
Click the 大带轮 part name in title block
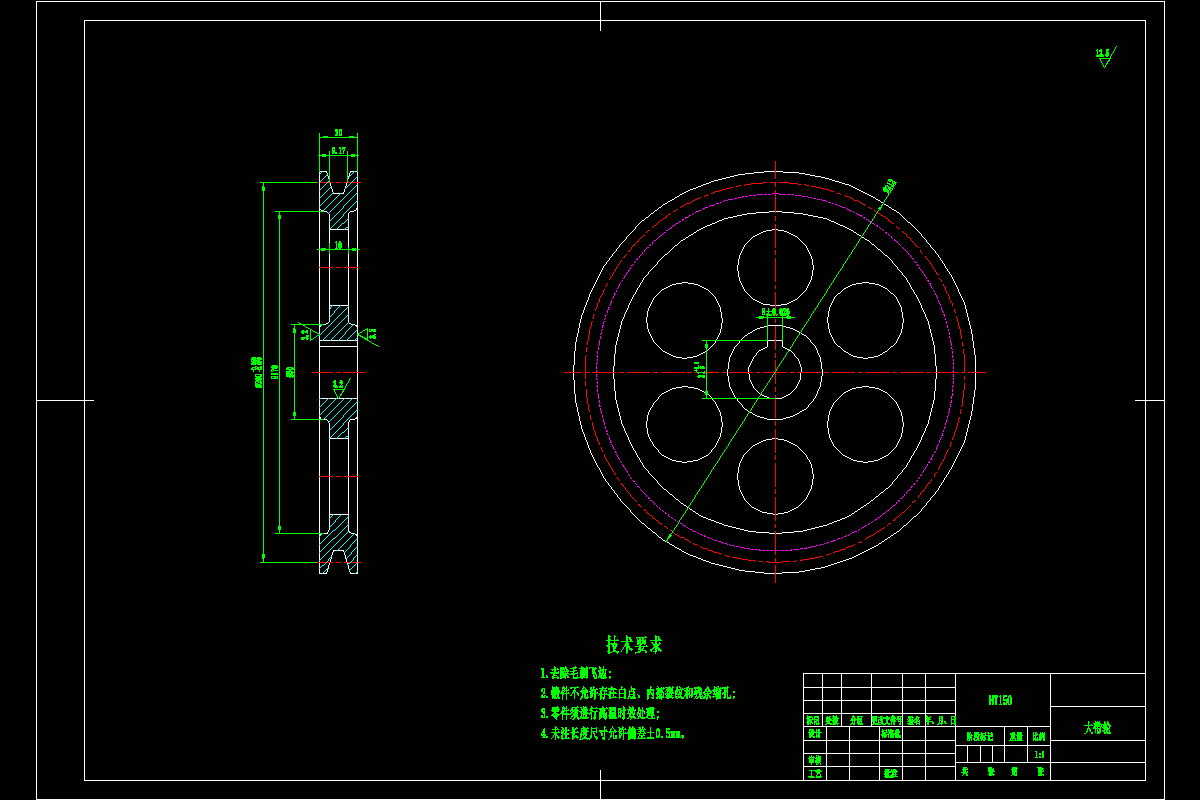coord(1098,728)
